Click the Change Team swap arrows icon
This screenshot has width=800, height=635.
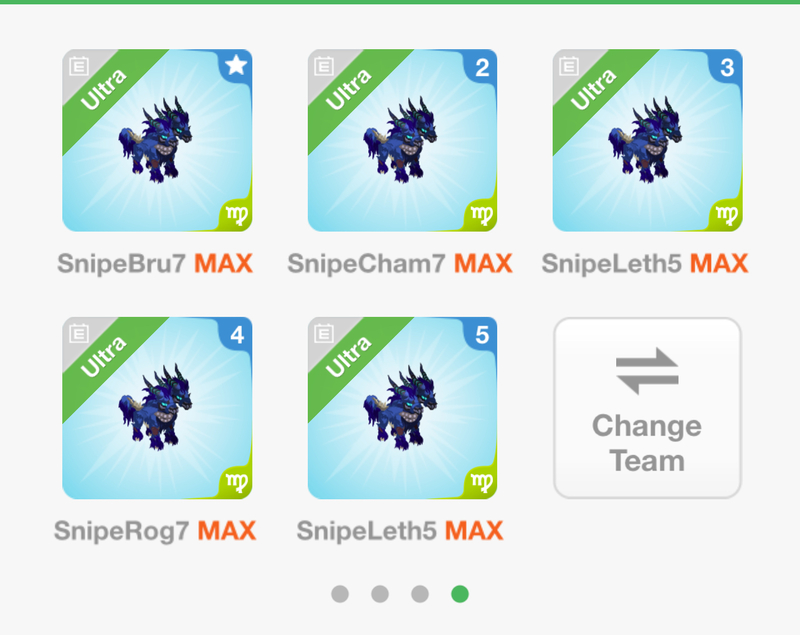click(x=647, y=371)
